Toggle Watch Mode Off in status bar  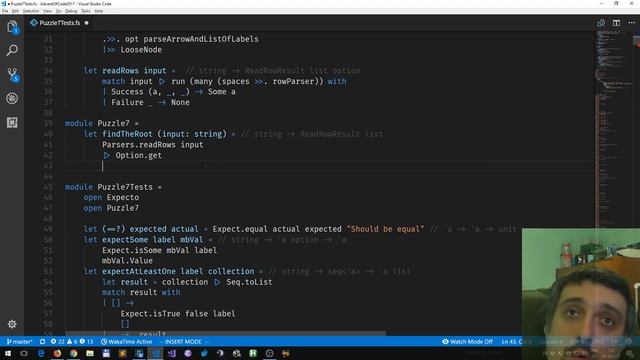click(x=467, y=342)
